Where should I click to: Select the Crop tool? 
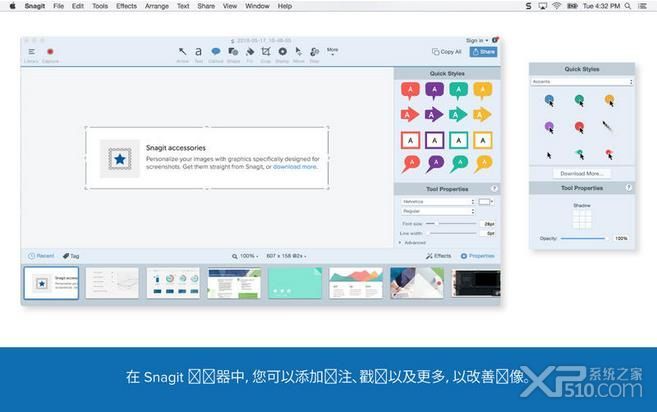pos(266,52)
